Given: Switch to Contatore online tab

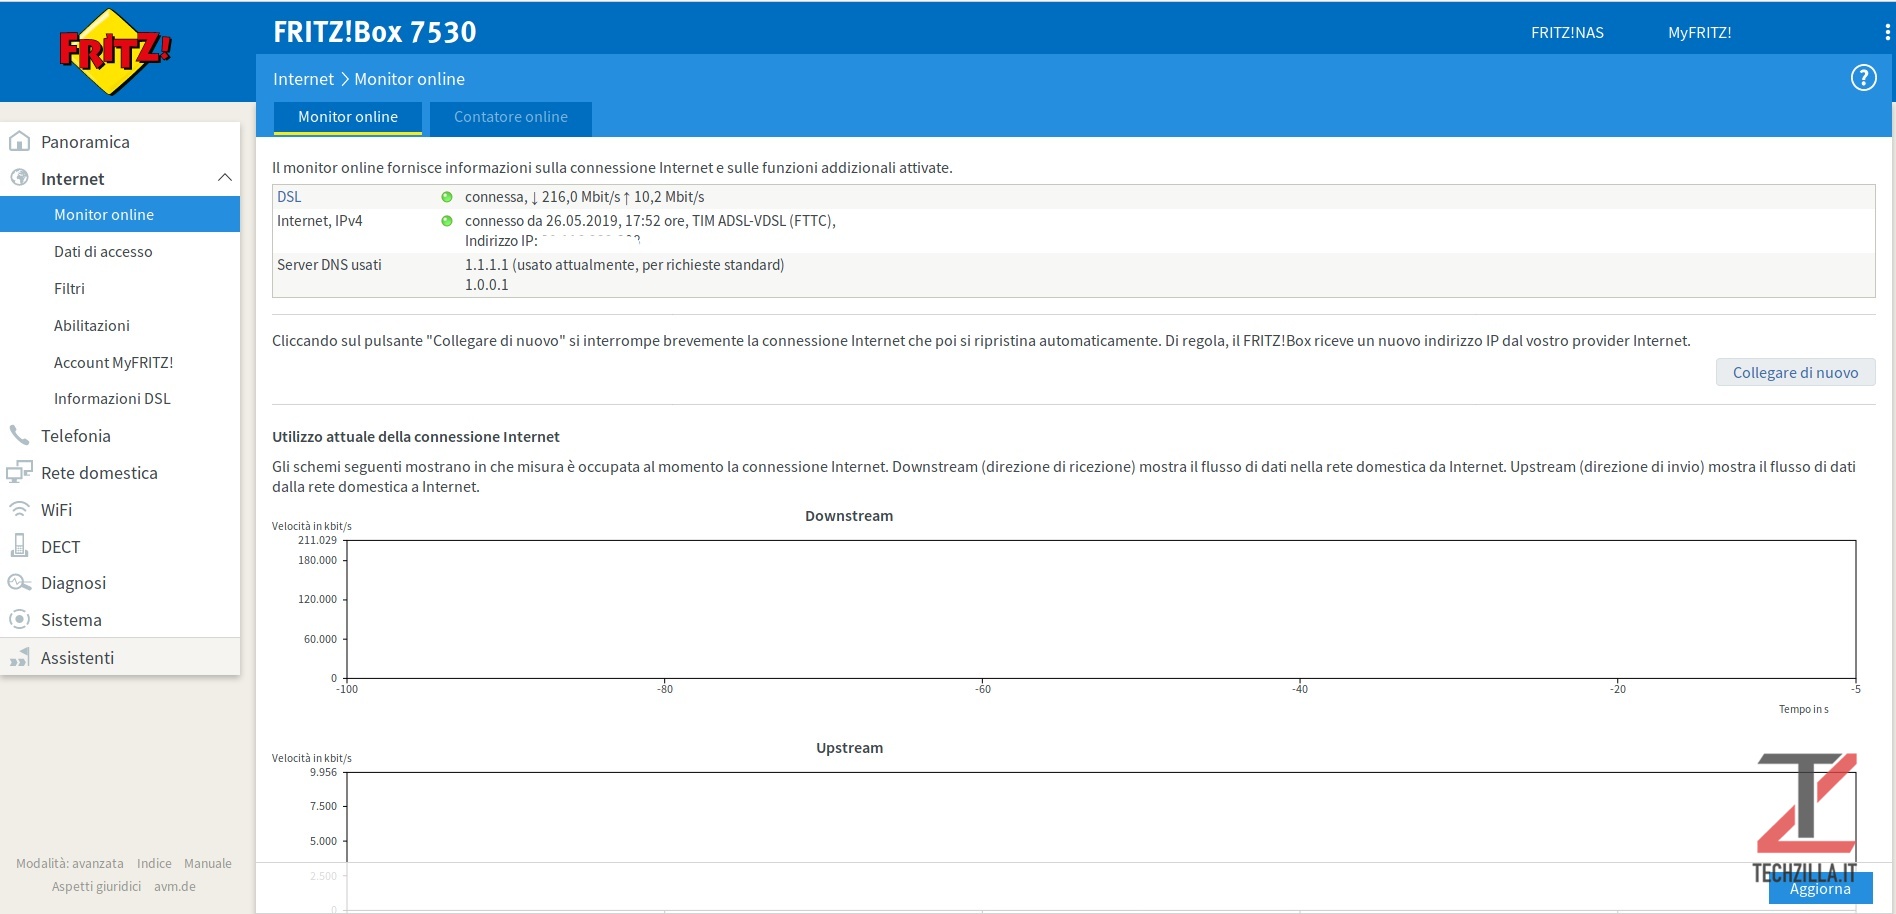Looking at the screenshot, I should (511, 117).
